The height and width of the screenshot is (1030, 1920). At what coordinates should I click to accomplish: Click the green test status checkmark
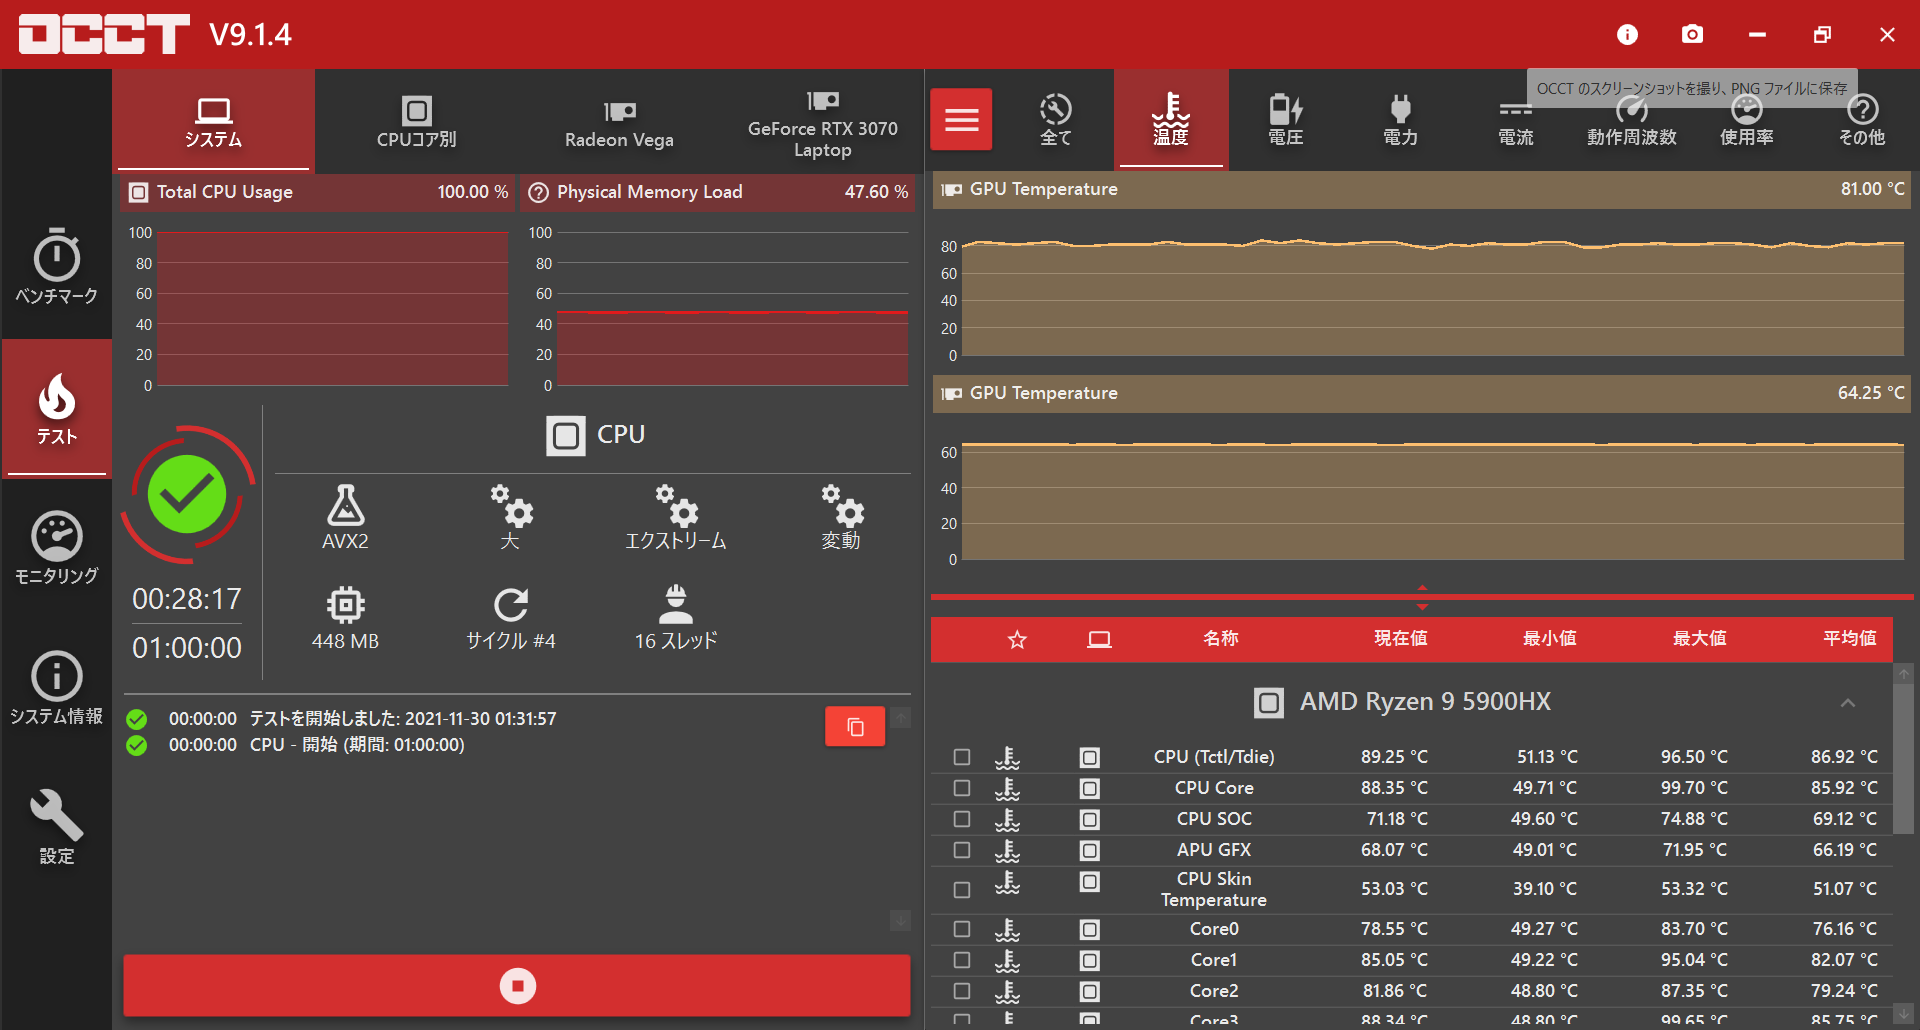click(x=187, y=494)
